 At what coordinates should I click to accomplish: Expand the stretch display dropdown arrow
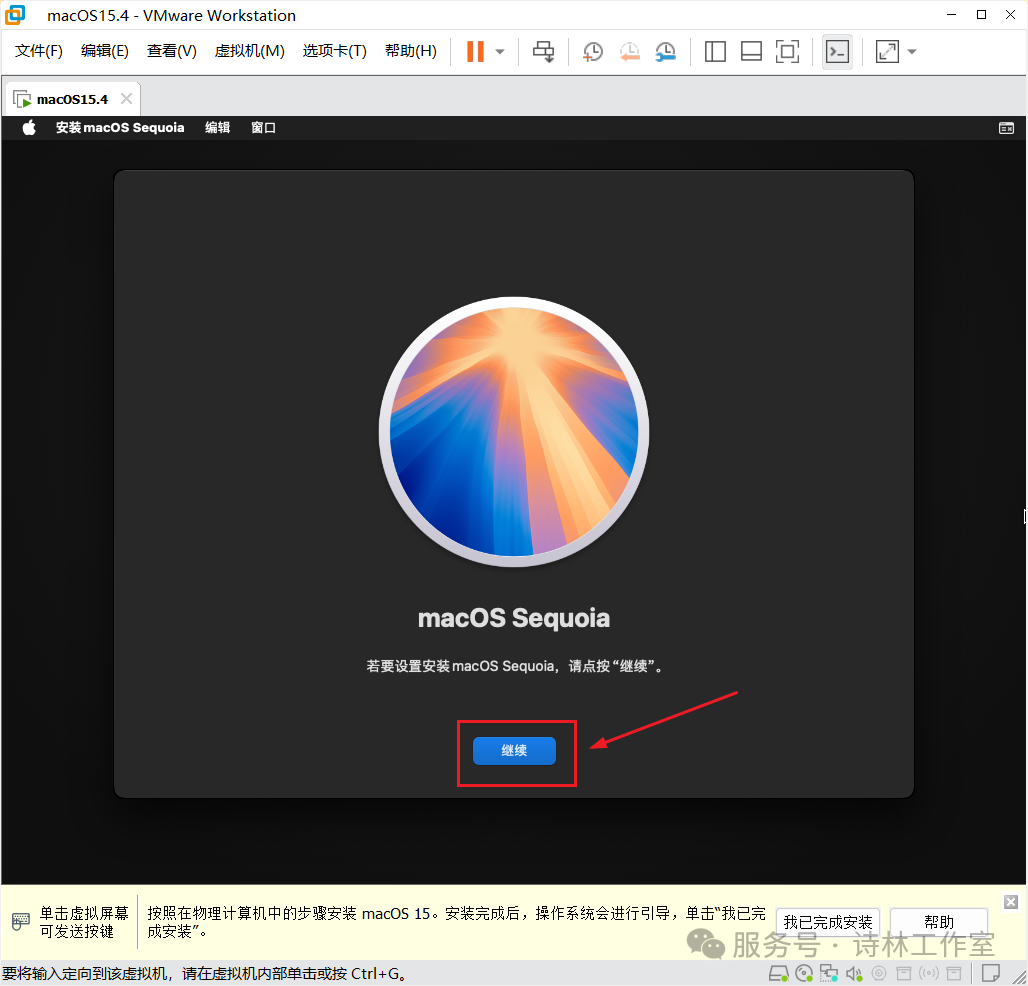(912, 51)
